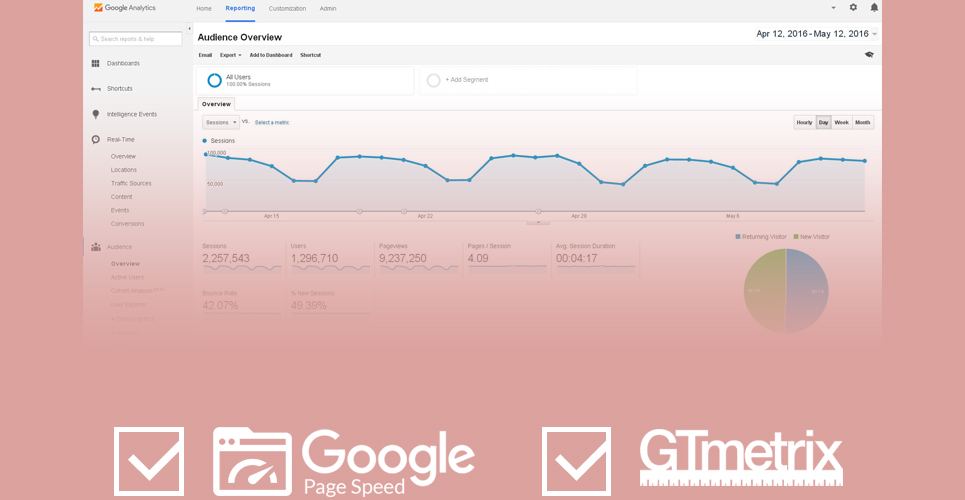Open the Export dropdown menu
The height and width of the screenshot is (500, 965).
tap(230, 55)
